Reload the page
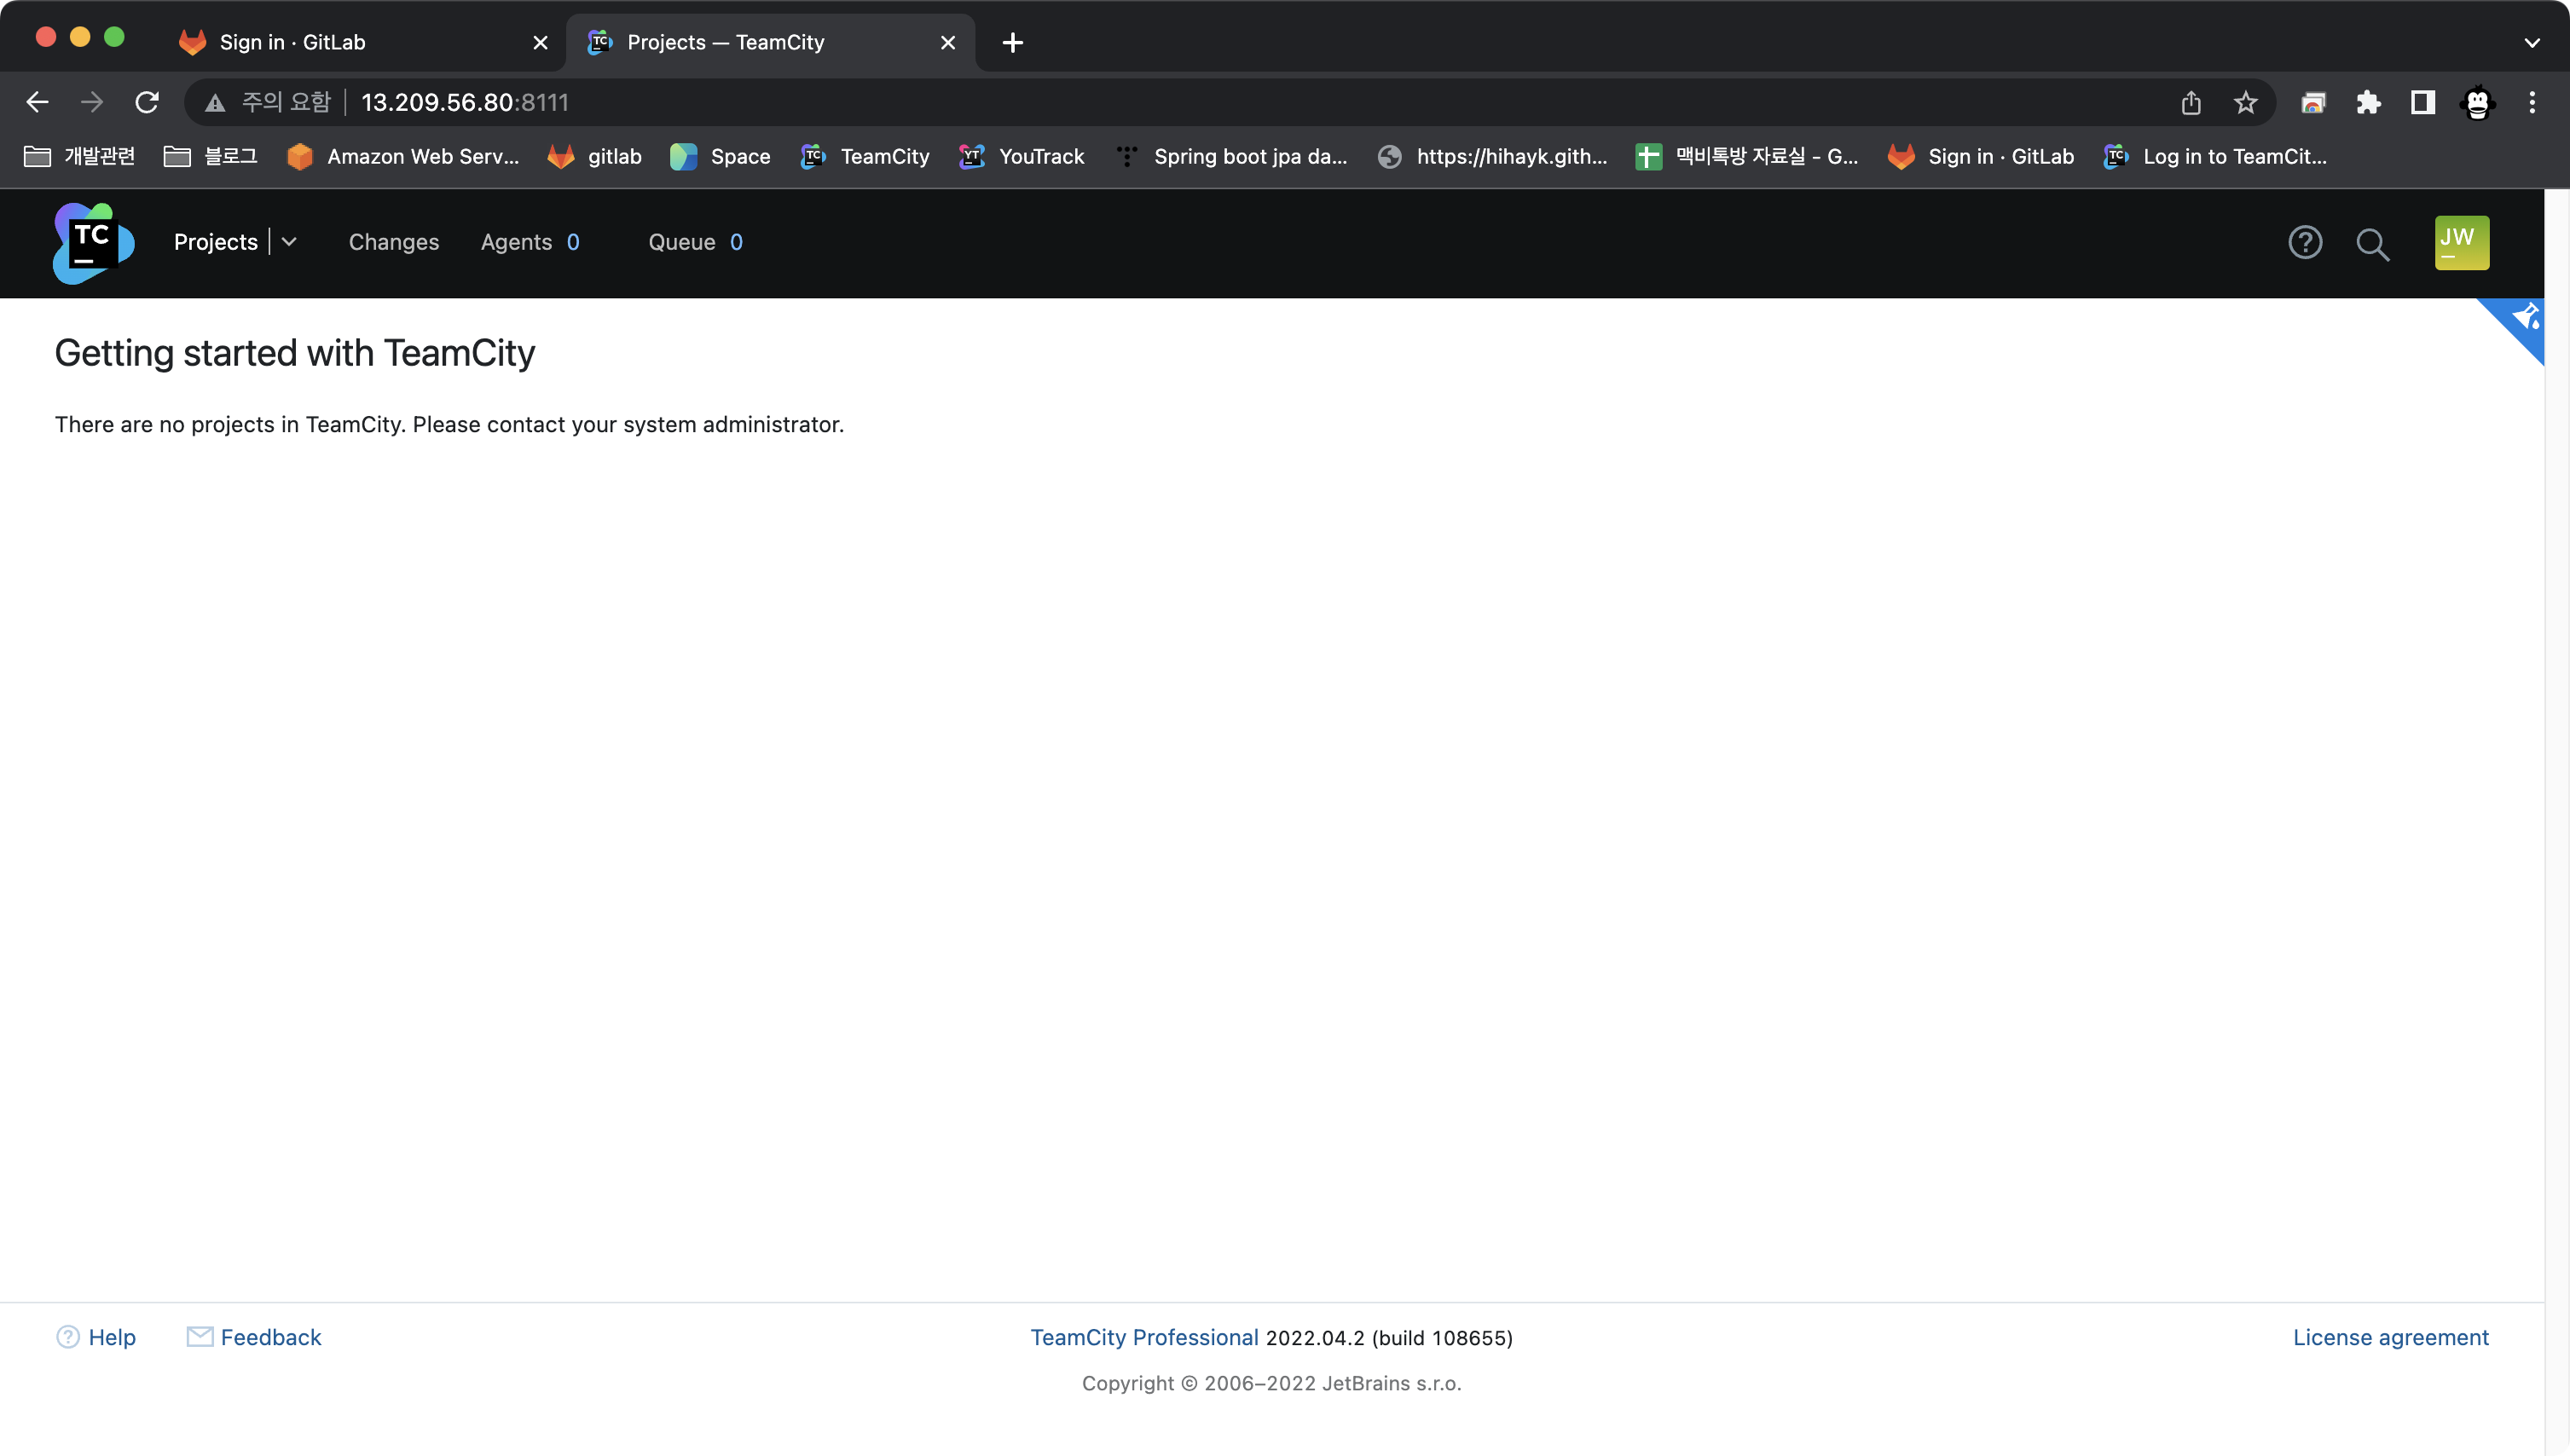Image resolution: width=2570 pixels, height=1456 pixels. click(x=147, y=102)
